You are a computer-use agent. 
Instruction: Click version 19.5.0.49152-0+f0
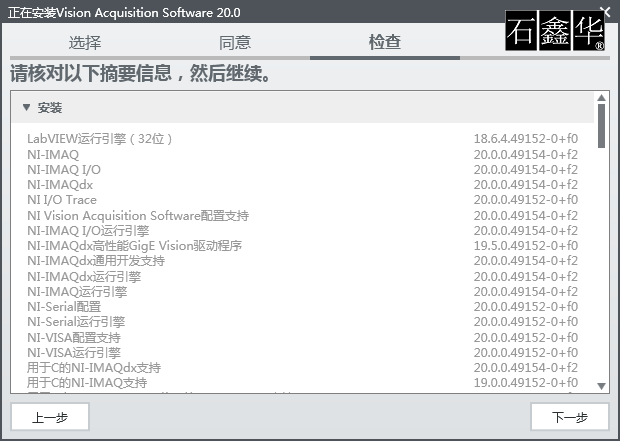(x=526, y=246)
